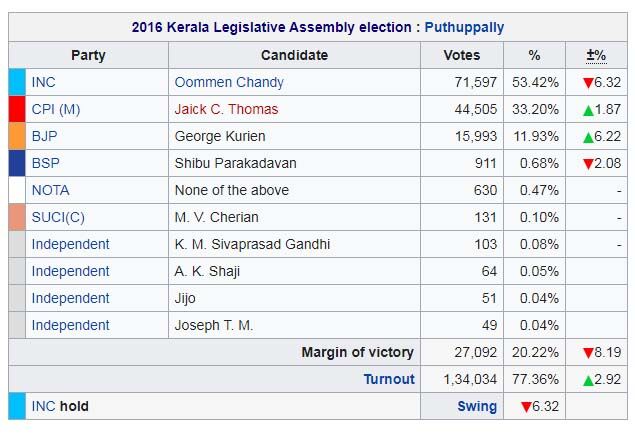The height and width of the screenshot is (438, 635).
Task: Open Jaick C. Thomas red link
Action: [x=226, y=109]
